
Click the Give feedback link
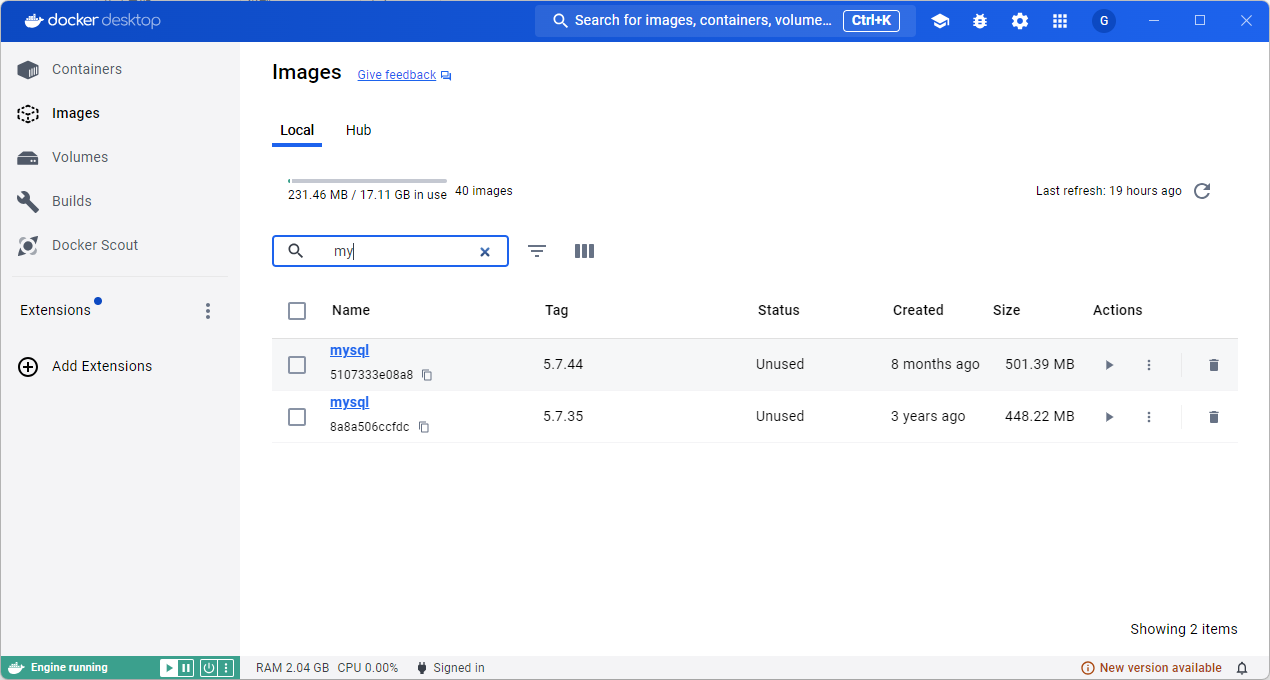click(397, 75)
